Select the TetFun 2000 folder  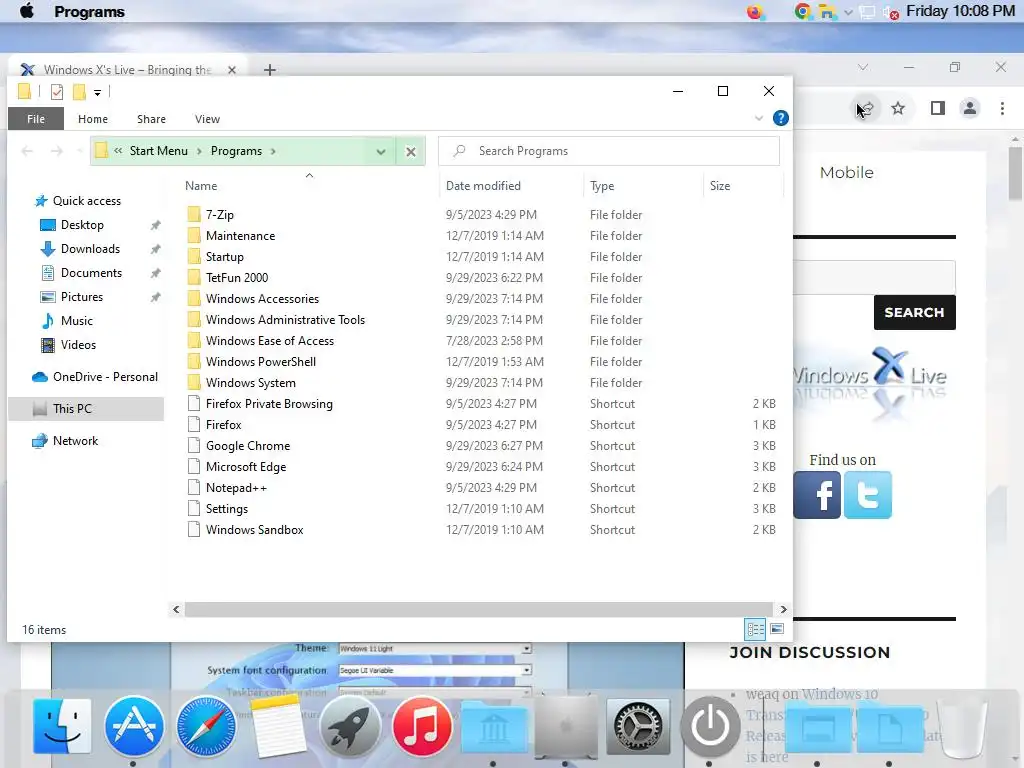236,278
